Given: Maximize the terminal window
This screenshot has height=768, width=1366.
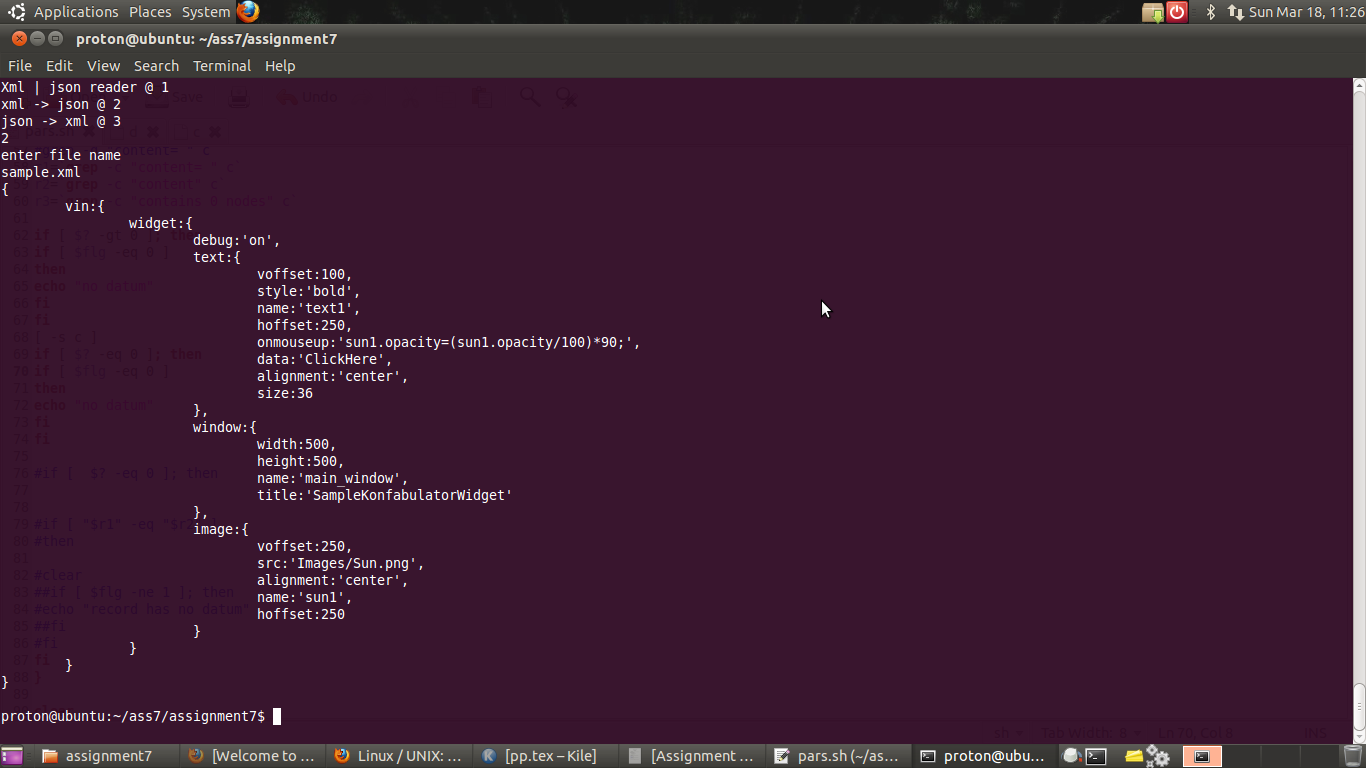Looking at the screenshot, I should click(x=57, y=39).
